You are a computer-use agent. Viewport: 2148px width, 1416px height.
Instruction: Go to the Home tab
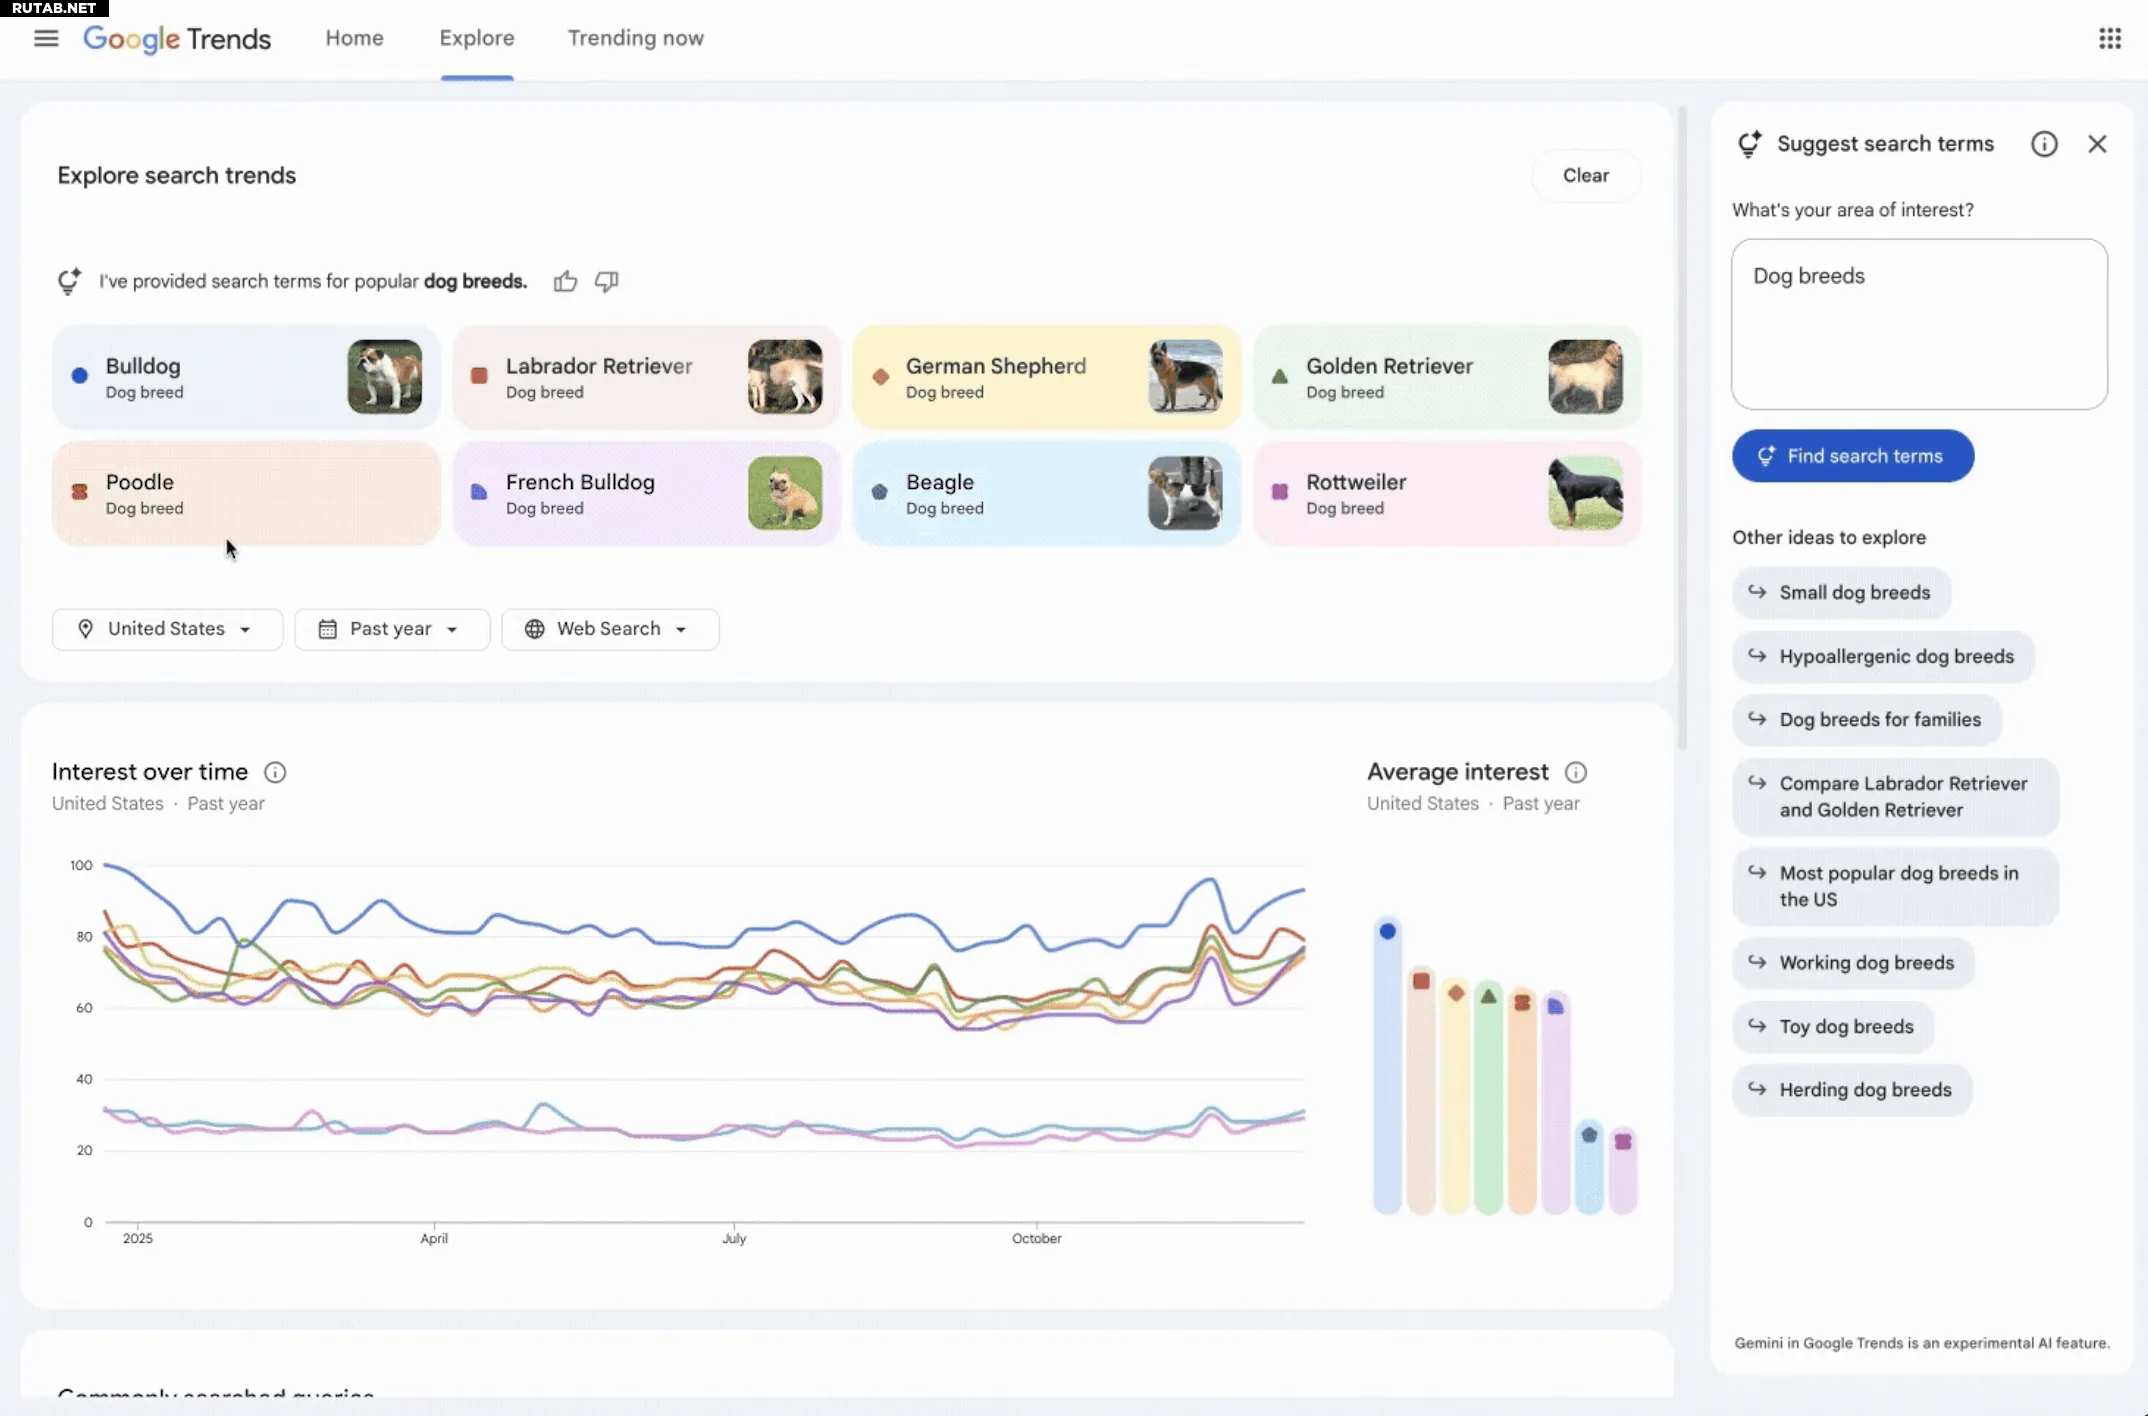354,38
